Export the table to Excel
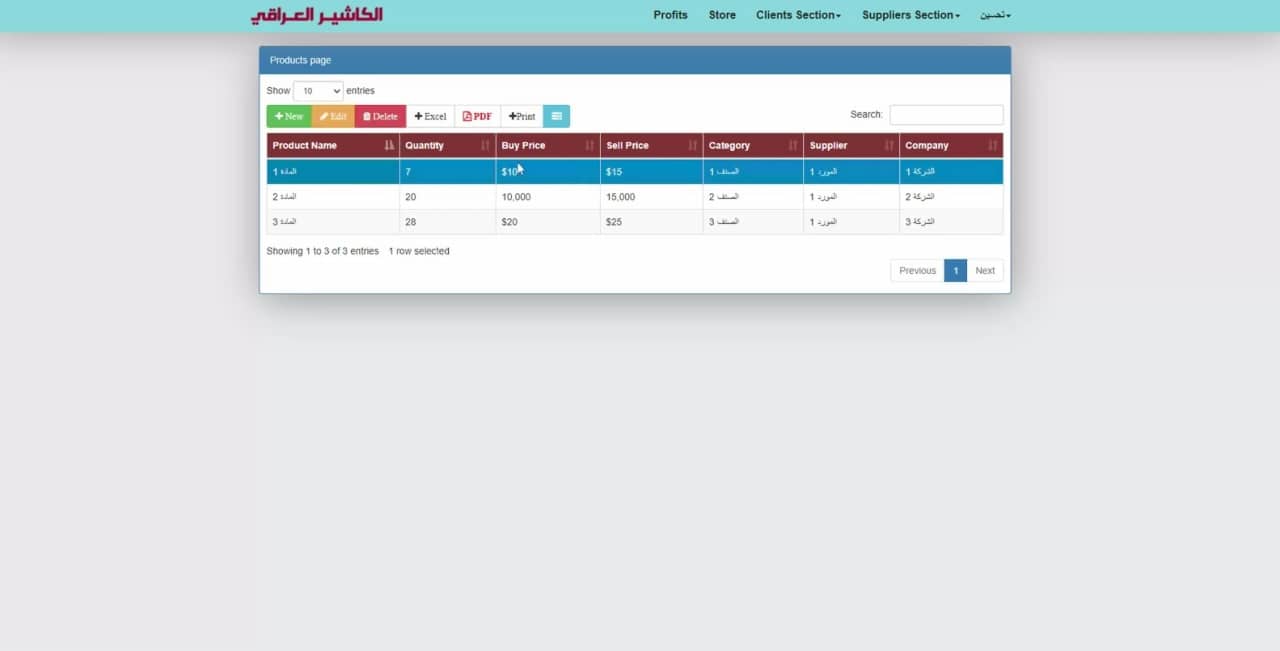The height and width of the screenshot is (651, 1280). [430, 116]
